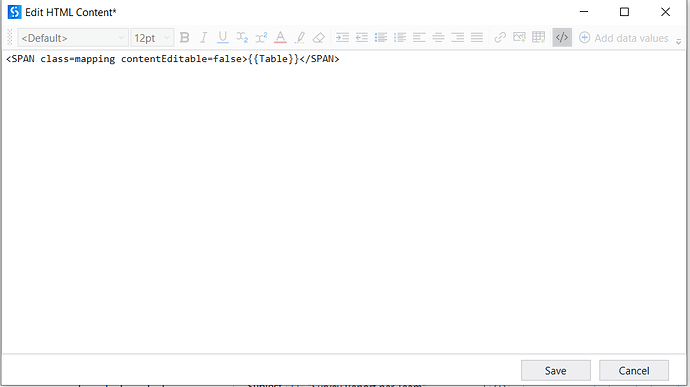The image size is (690, 387).
Task: Insert a bulleted list
Action: [x=381, y=38]
